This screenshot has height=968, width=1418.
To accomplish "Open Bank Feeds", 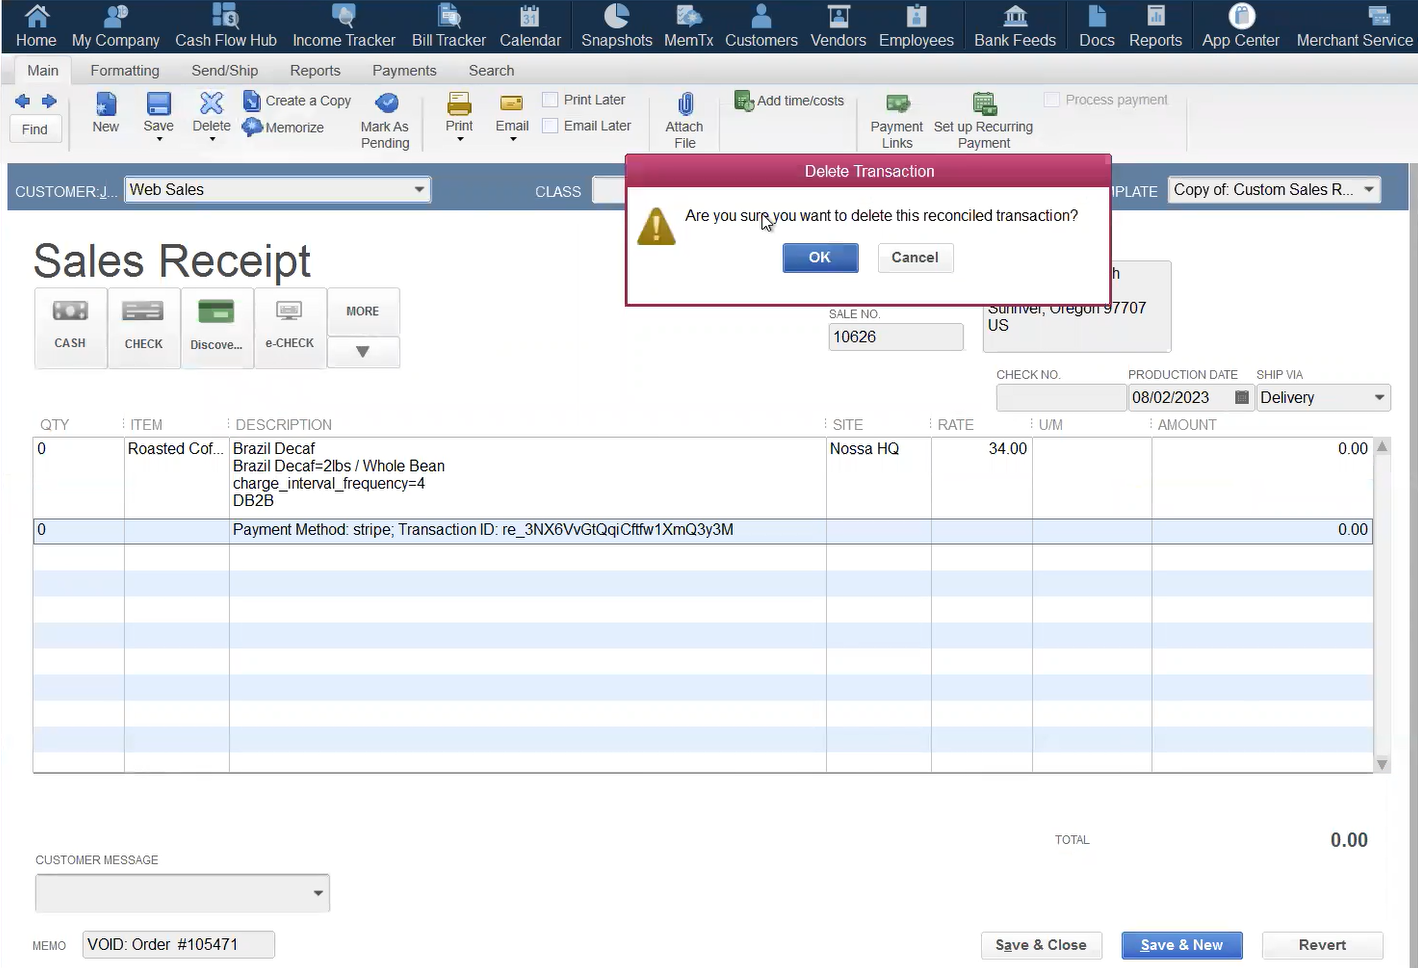I will point(1015,26).
